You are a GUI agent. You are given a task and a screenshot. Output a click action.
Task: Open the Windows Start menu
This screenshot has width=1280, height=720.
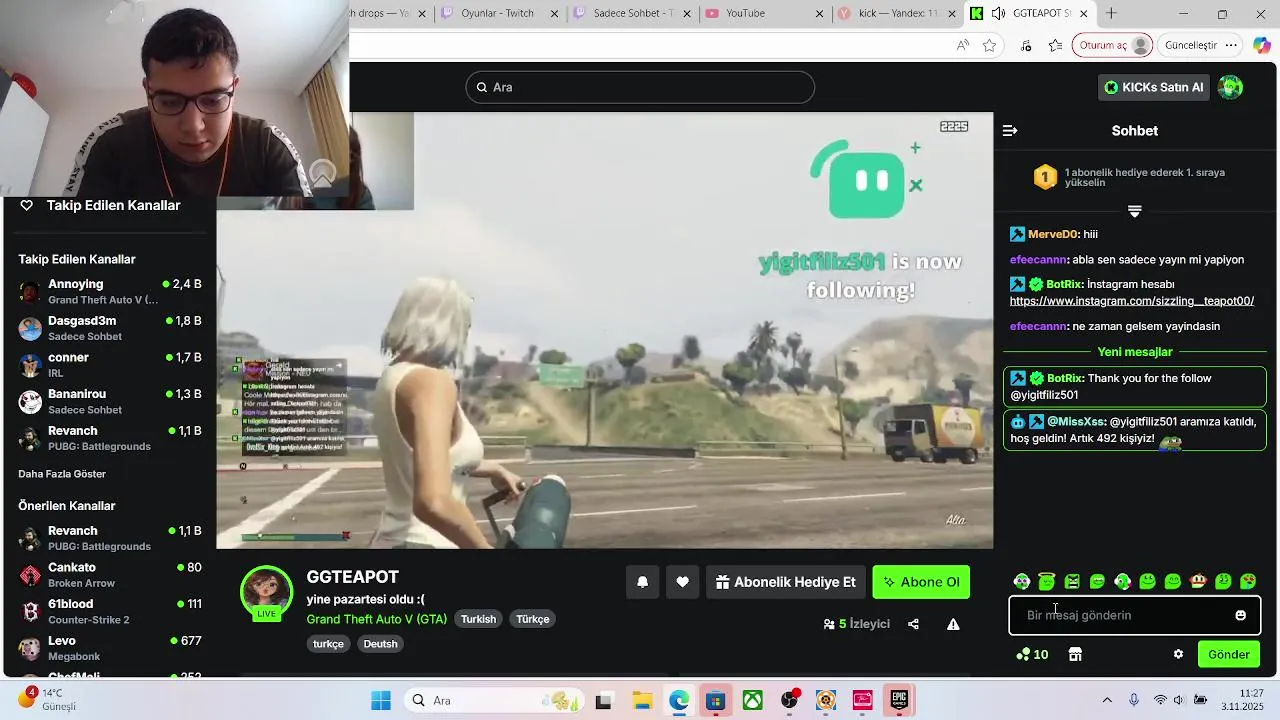click(x=381, y=700)
